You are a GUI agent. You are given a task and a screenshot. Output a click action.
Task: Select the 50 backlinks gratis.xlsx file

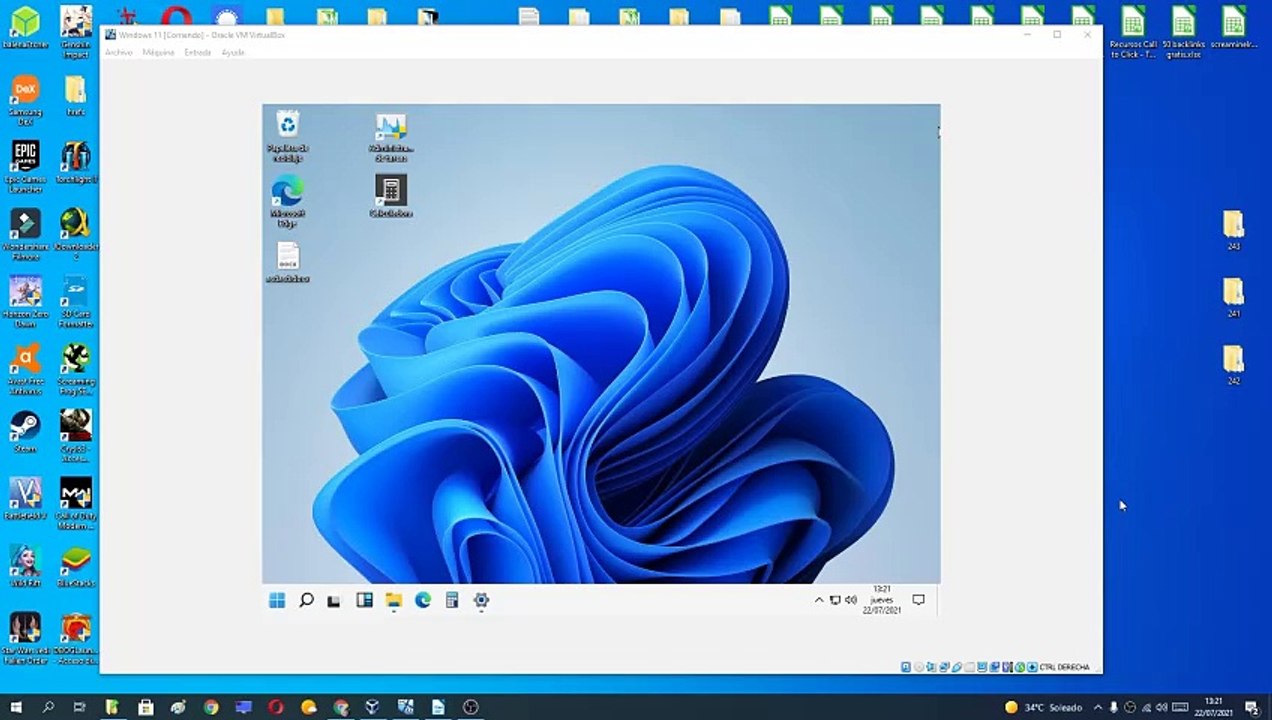tap(1183, 31)
